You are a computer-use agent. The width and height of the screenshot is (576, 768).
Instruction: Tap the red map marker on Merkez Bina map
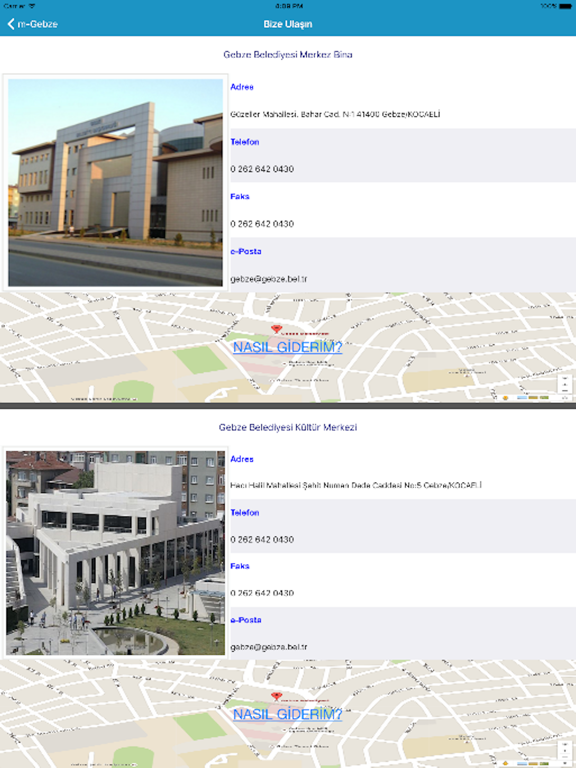tap(276, 329)
